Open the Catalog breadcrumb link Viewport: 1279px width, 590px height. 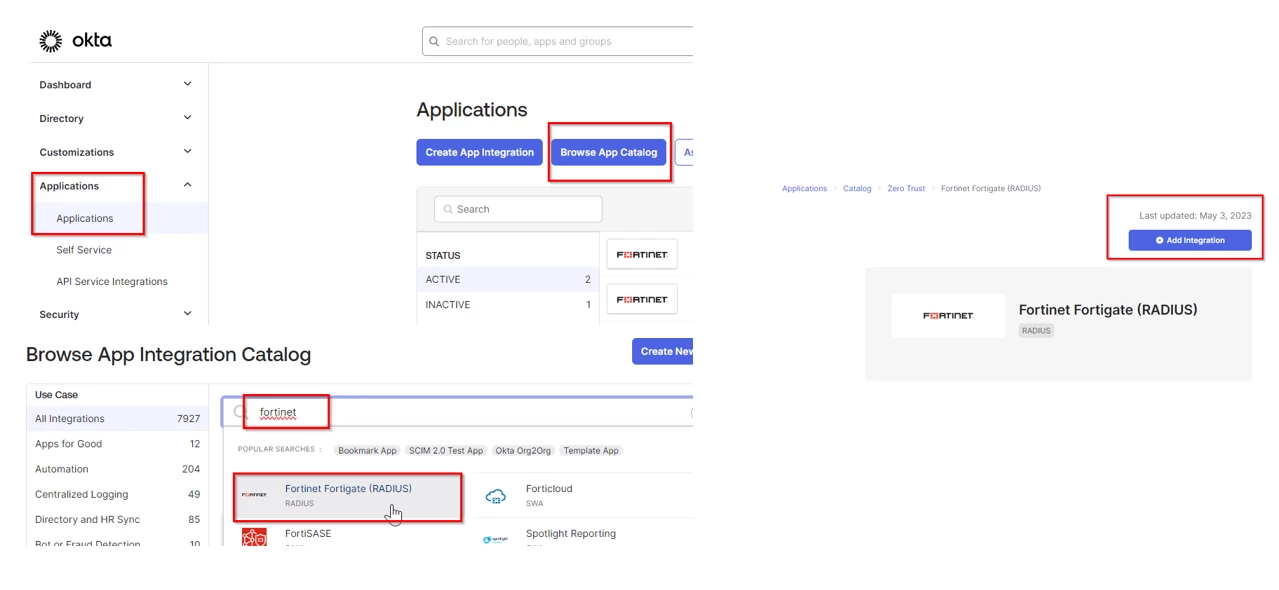tap(857, 188)
